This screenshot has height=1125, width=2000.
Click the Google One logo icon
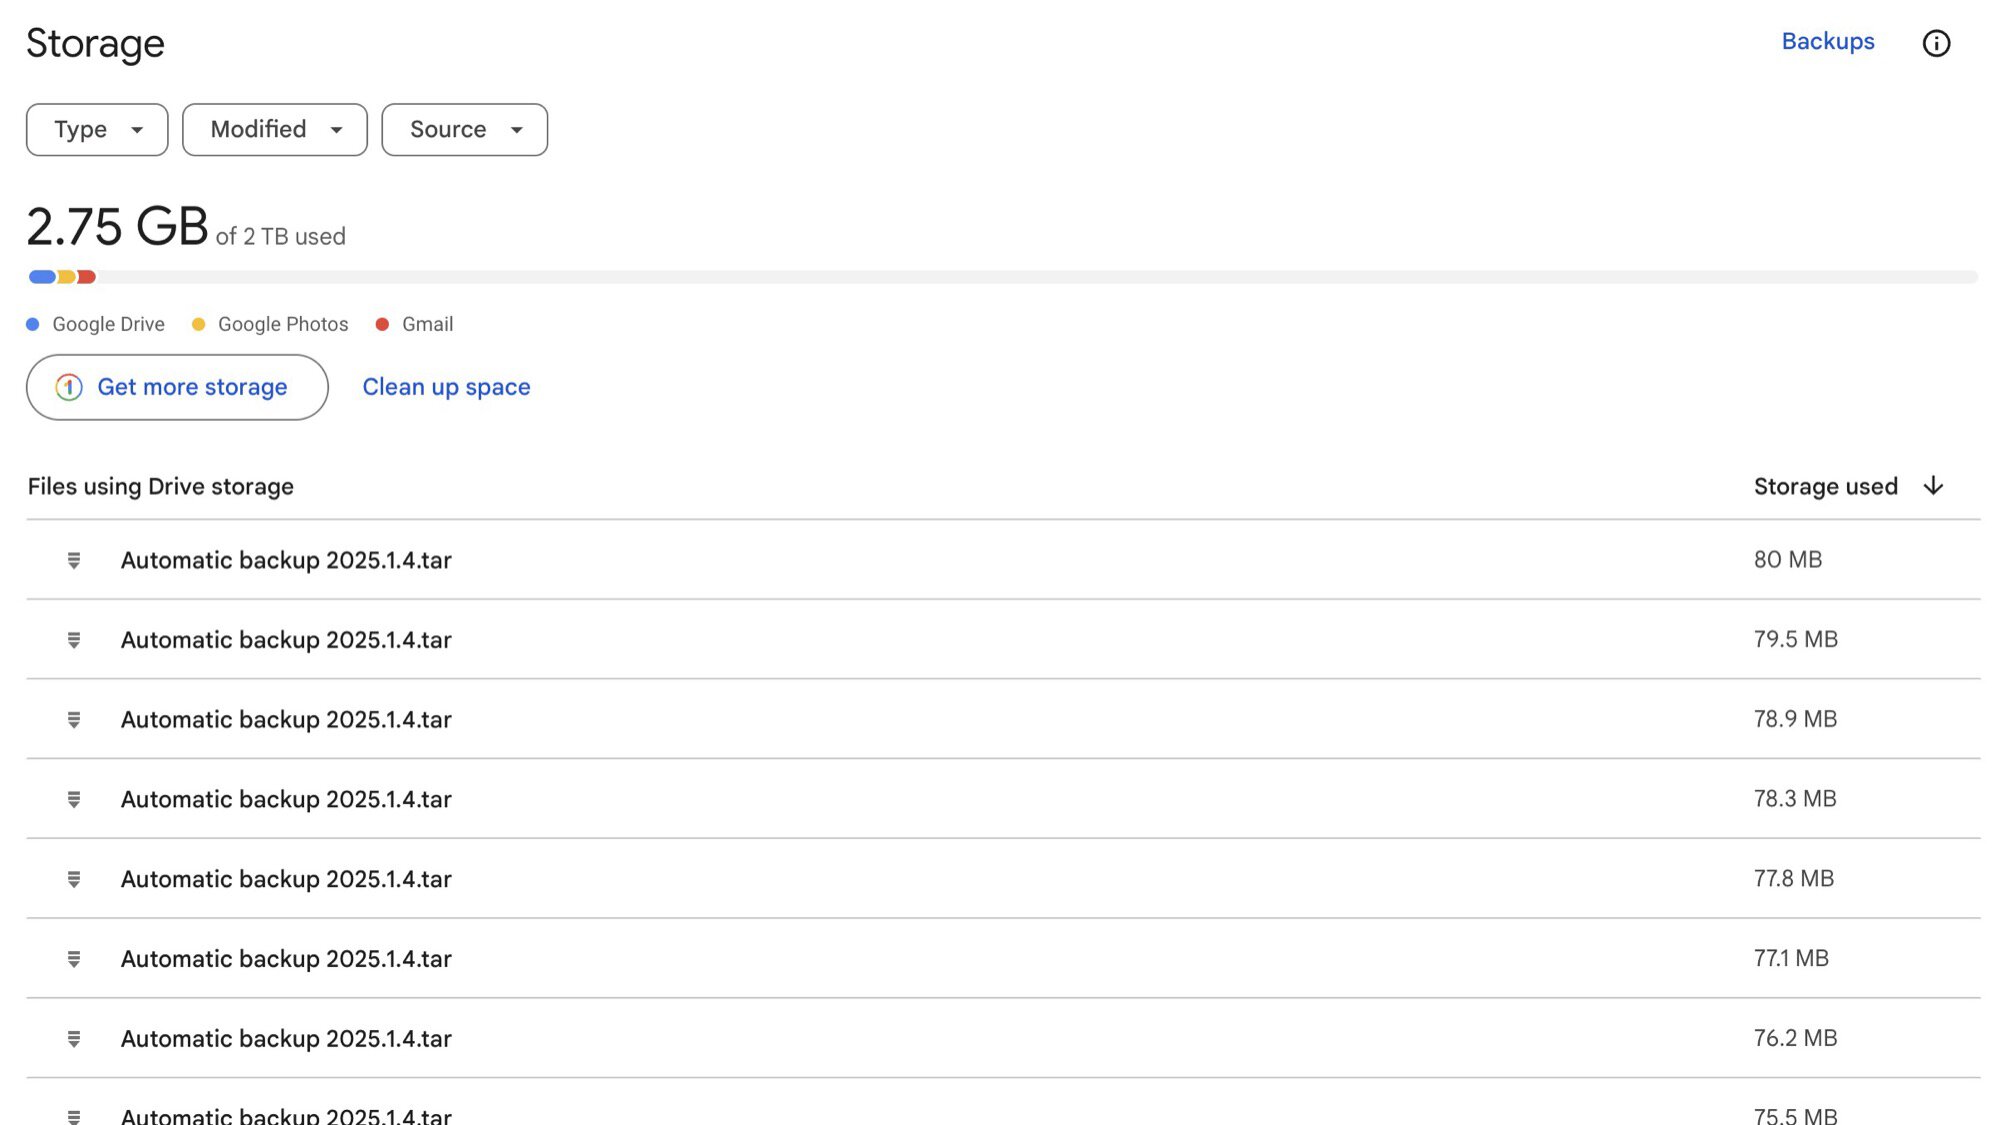(x=69, y=387)
